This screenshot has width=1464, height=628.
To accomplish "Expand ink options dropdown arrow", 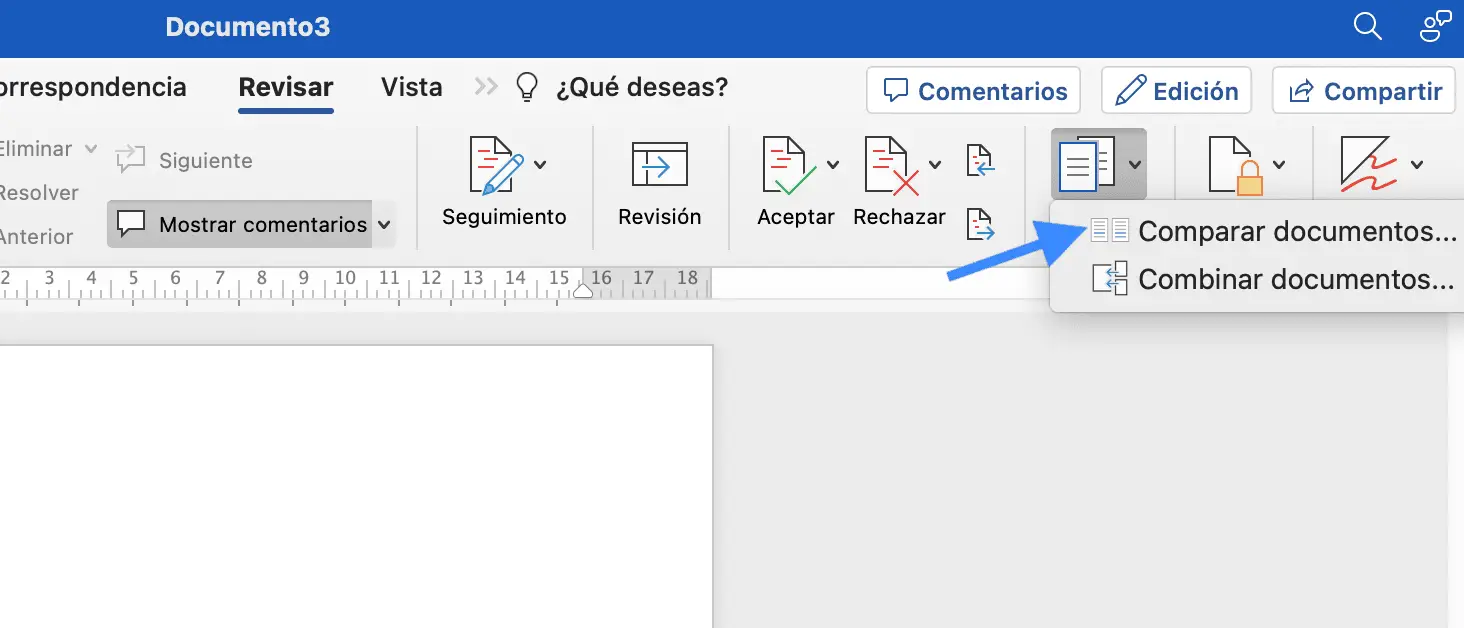I will [x=1417, y=165].
